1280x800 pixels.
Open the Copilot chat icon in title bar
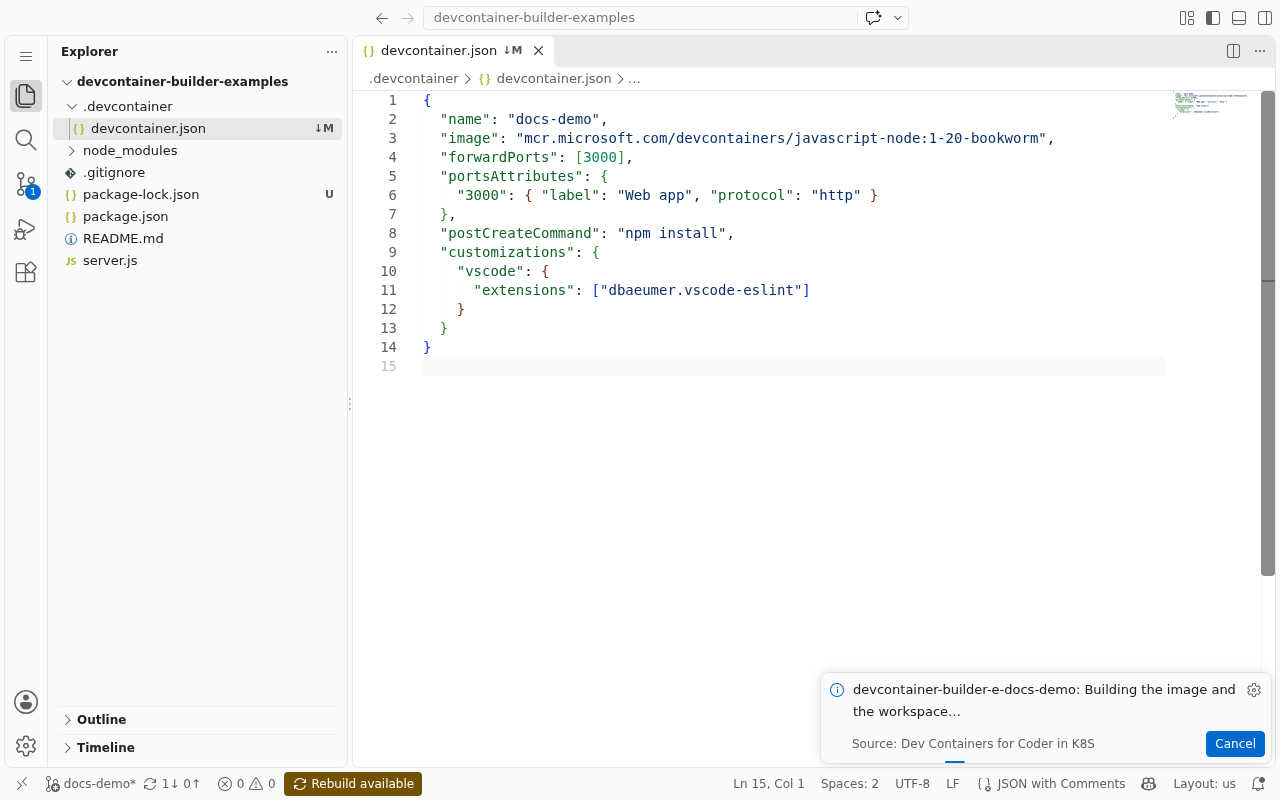(873, 18)
